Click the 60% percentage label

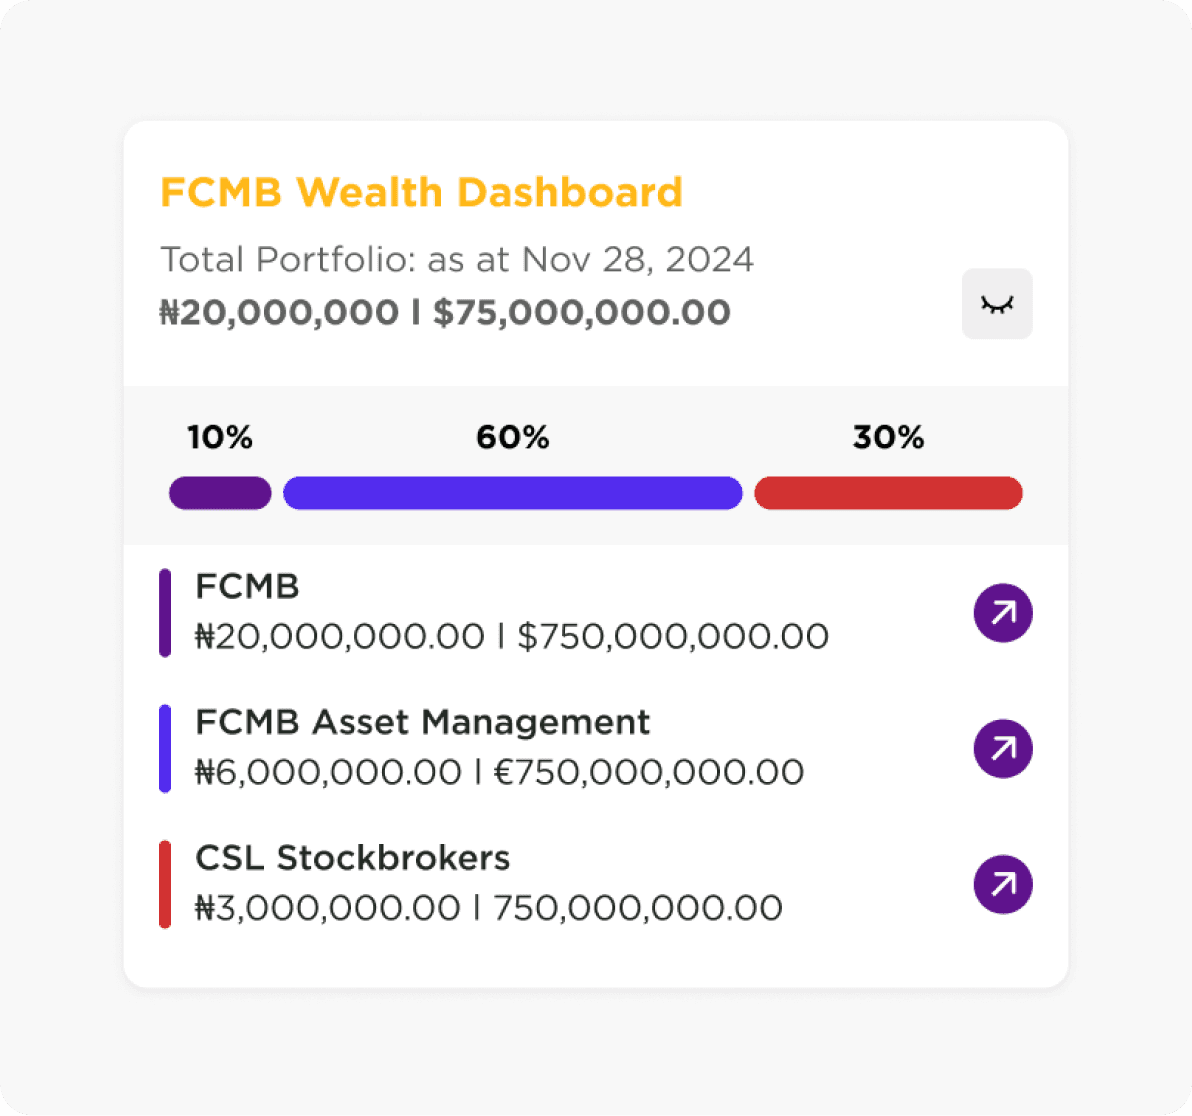(512, 437)
